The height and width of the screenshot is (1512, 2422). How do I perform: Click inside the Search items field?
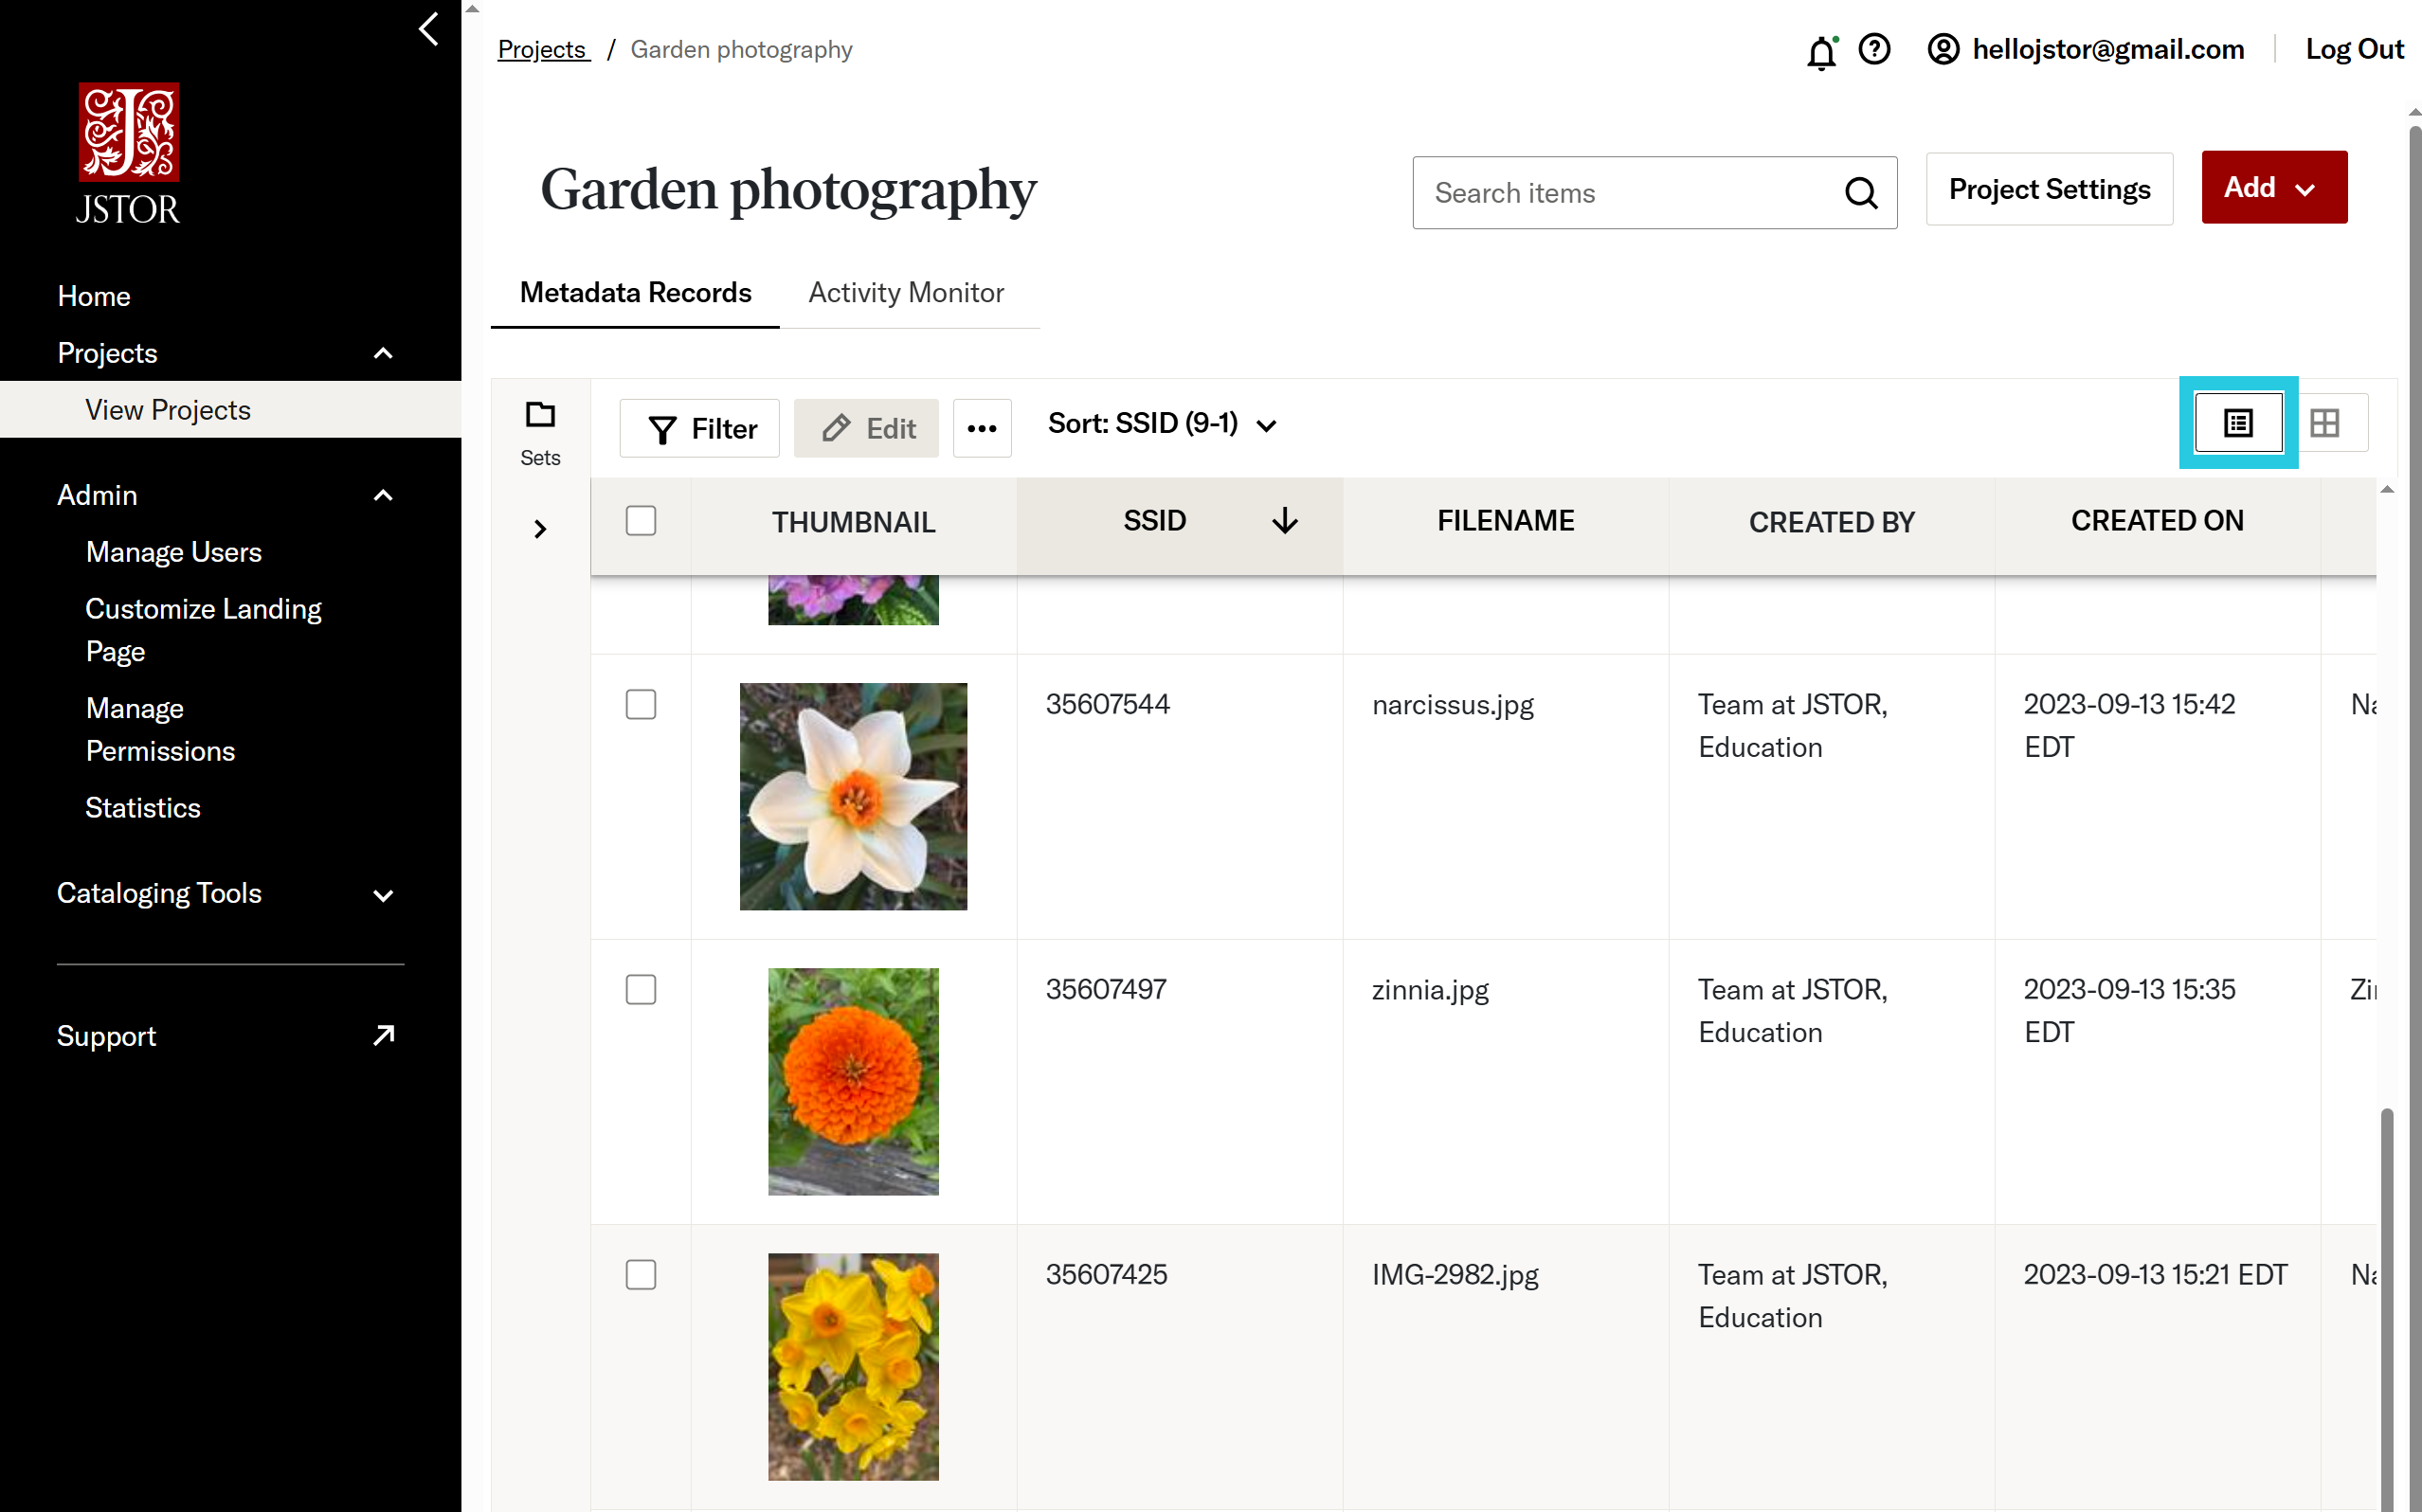pos(1628,193)
